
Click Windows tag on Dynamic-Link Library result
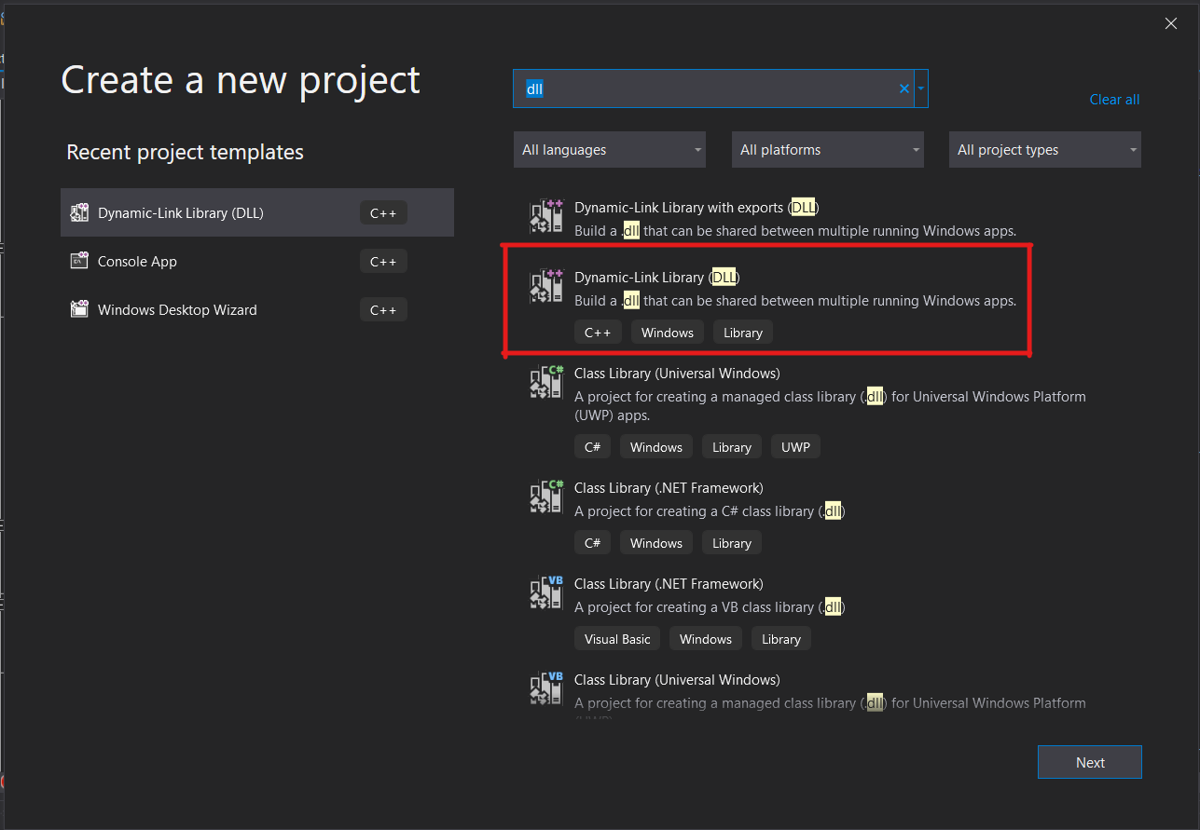667,332
